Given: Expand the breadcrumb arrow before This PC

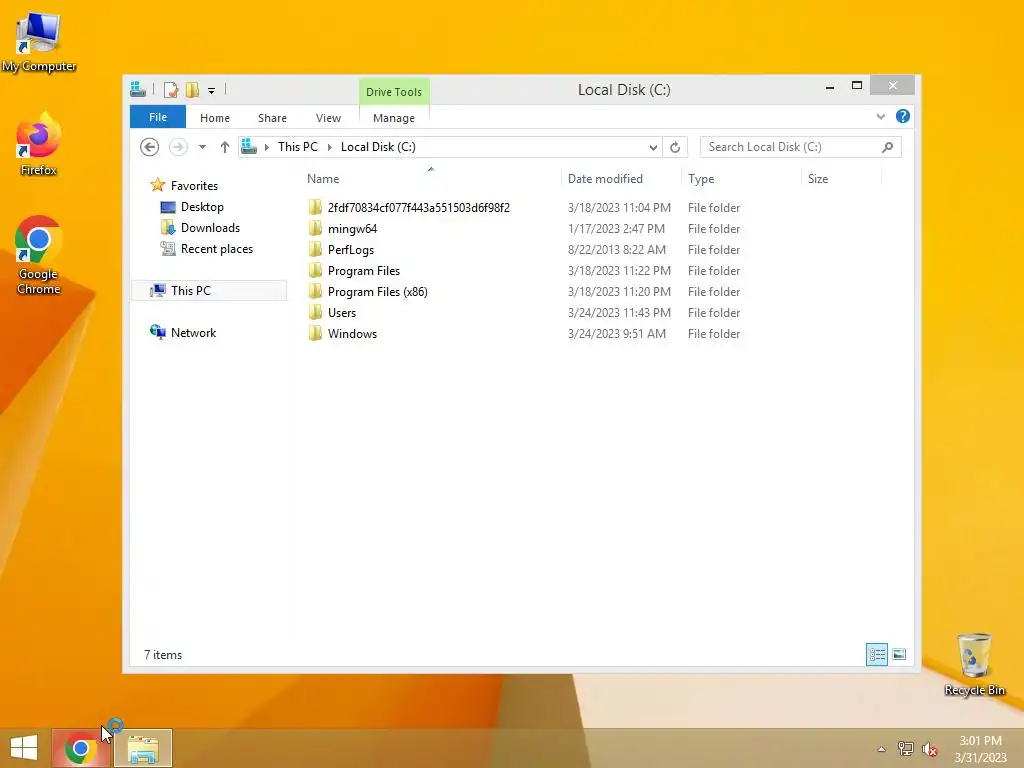Looking at the screenshot, I should 266,147.
